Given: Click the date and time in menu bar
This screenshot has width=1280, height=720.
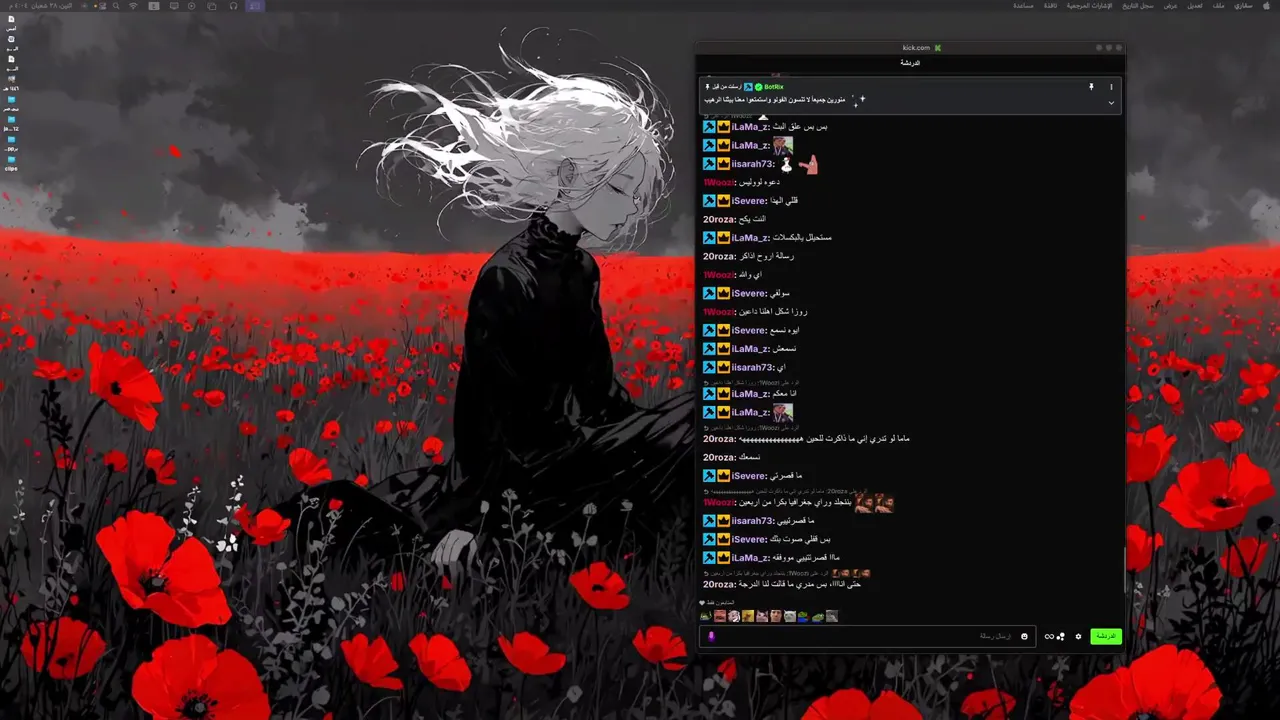Looking at the screenshot, I should (x=40, y=6).
